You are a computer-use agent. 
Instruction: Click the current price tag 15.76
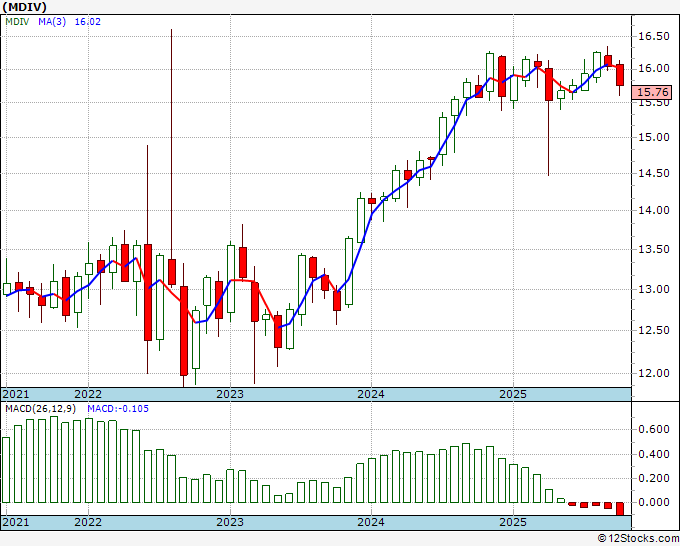click(653, 92)
